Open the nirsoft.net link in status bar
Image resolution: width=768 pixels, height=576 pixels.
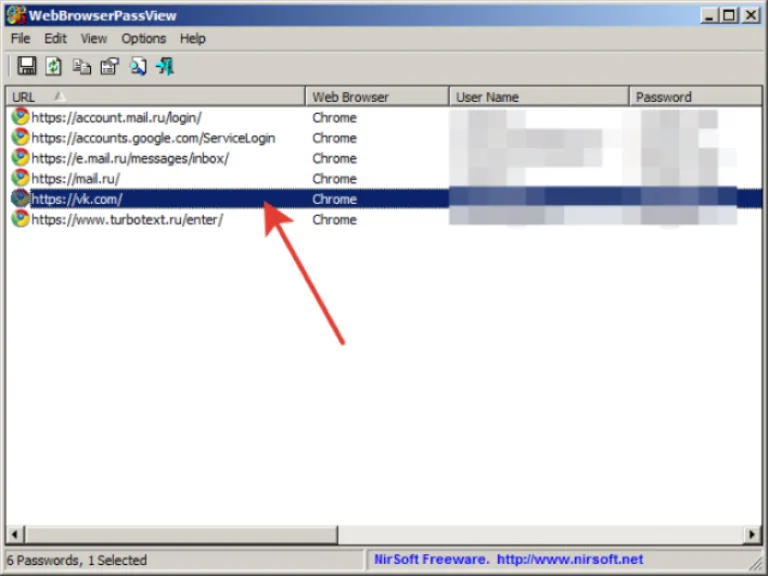pos(570,559)
